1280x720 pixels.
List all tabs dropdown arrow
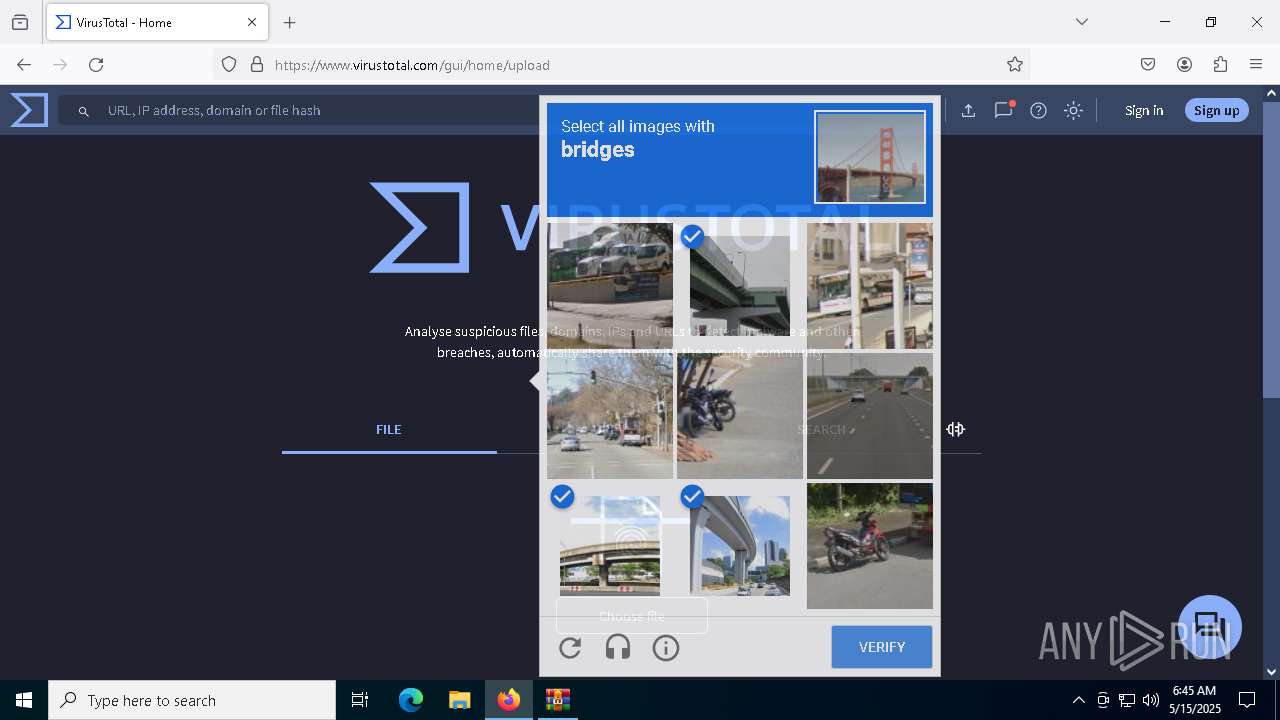(1082, 22)
